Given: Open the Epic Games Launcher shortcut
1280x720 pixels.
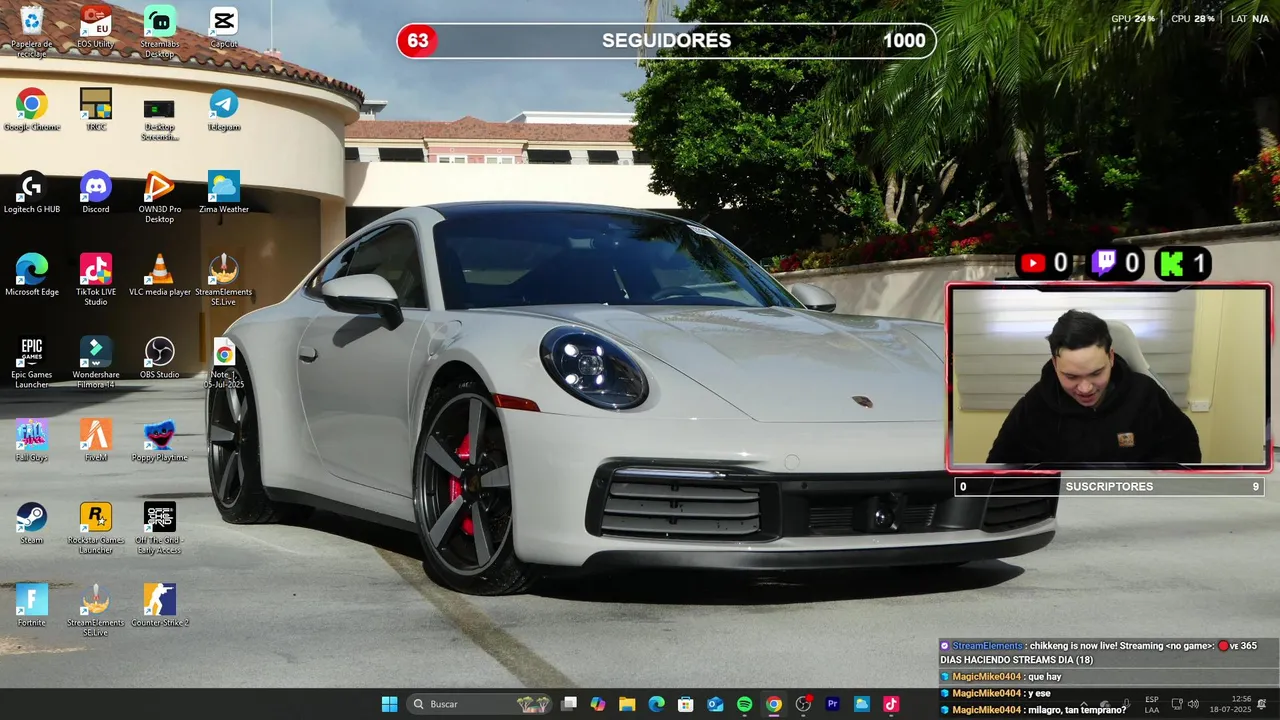Looking at the screenshot, I should point(32,363).
